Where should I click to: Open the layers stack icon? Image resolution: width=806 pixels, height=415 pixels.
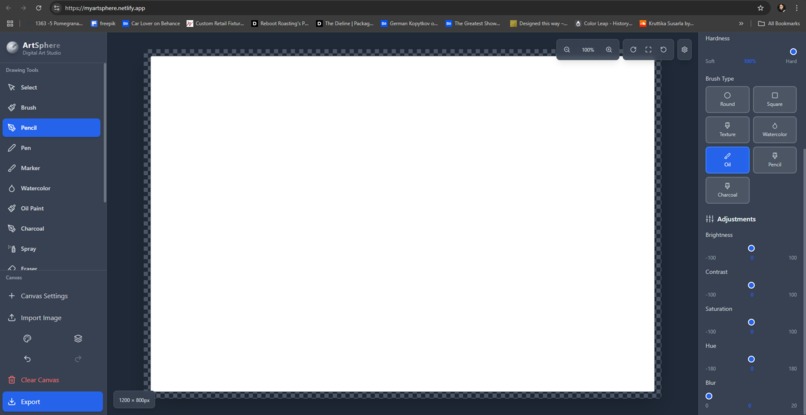tap(78, 338)
